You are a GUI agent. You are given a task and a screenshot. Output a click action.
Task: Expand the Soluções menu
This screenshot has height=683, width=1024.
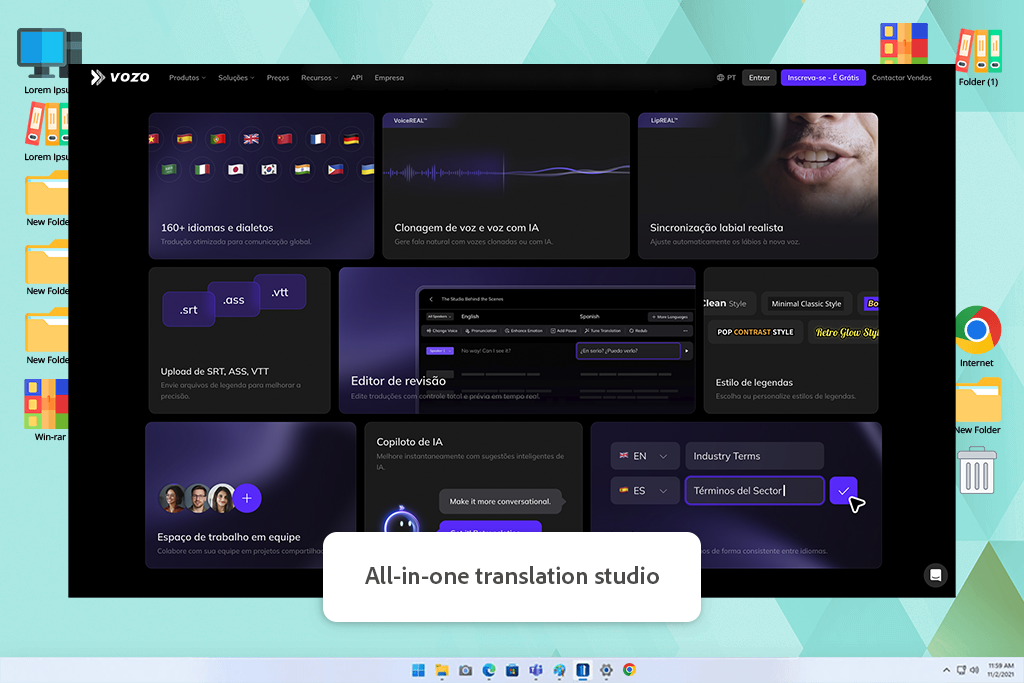tap(236, 78)
